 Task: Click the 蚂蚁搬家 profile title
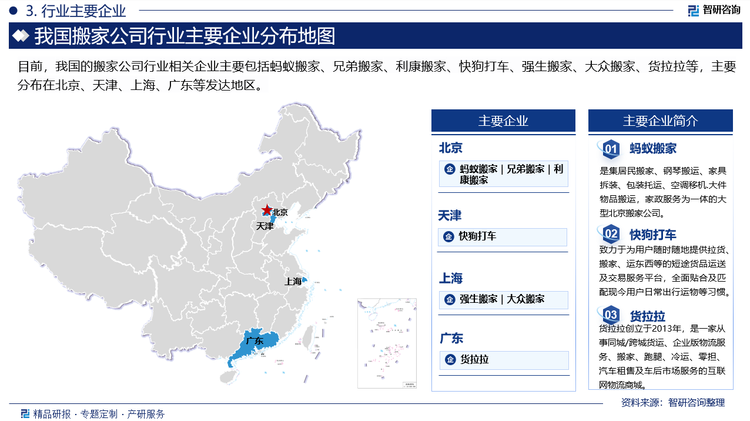click(x=652, y=149)
